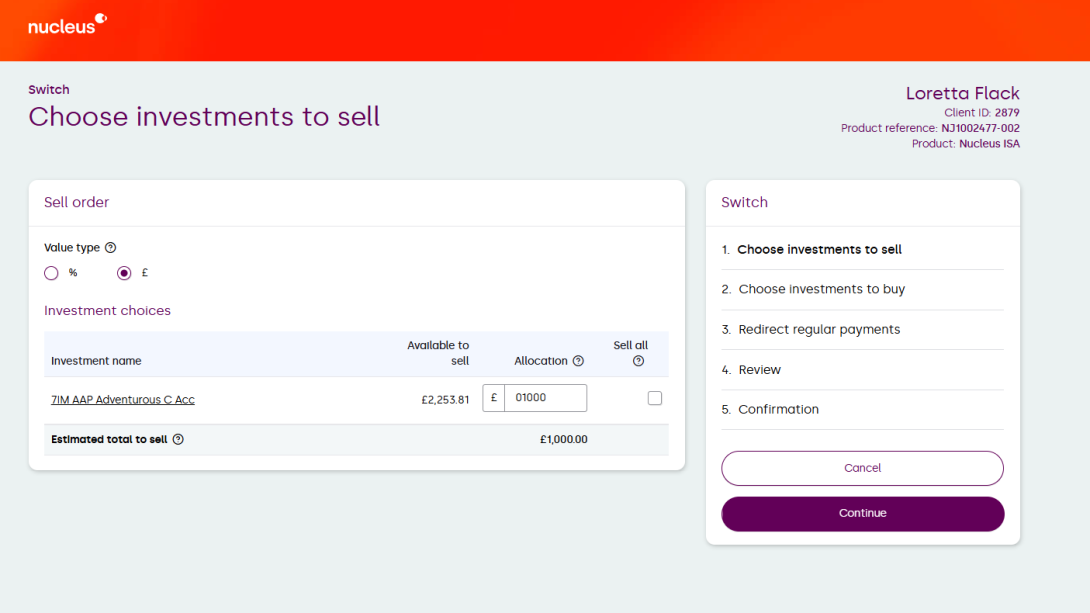Go to step 1 Choose investments to sell
1090x613 pixels.
pos(819,250)
